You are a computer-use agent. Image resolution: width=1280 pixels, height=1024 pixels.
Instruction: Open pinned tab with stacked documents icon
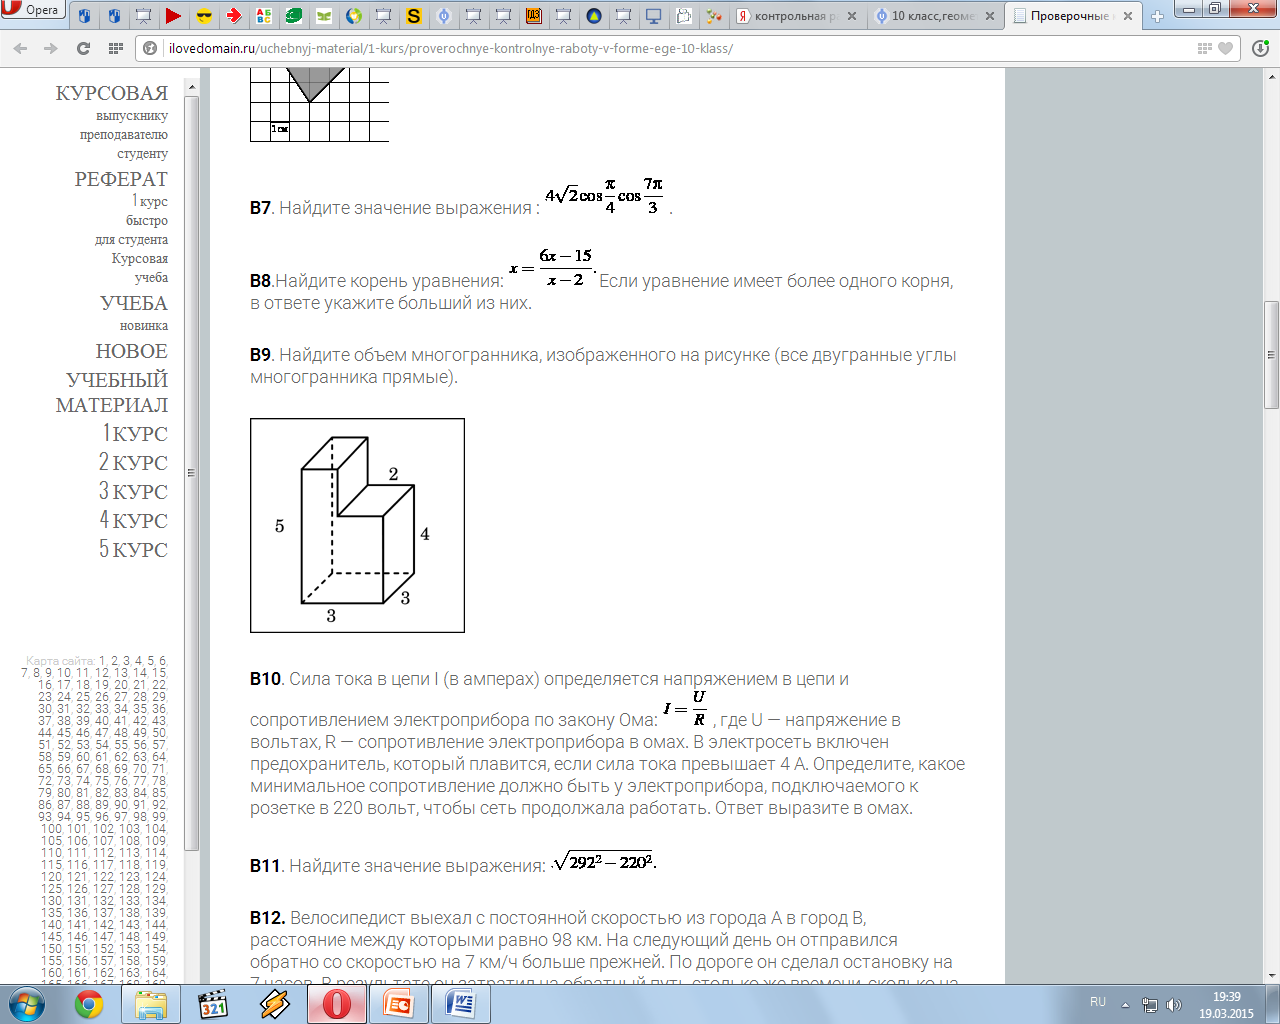pos(683,16)
